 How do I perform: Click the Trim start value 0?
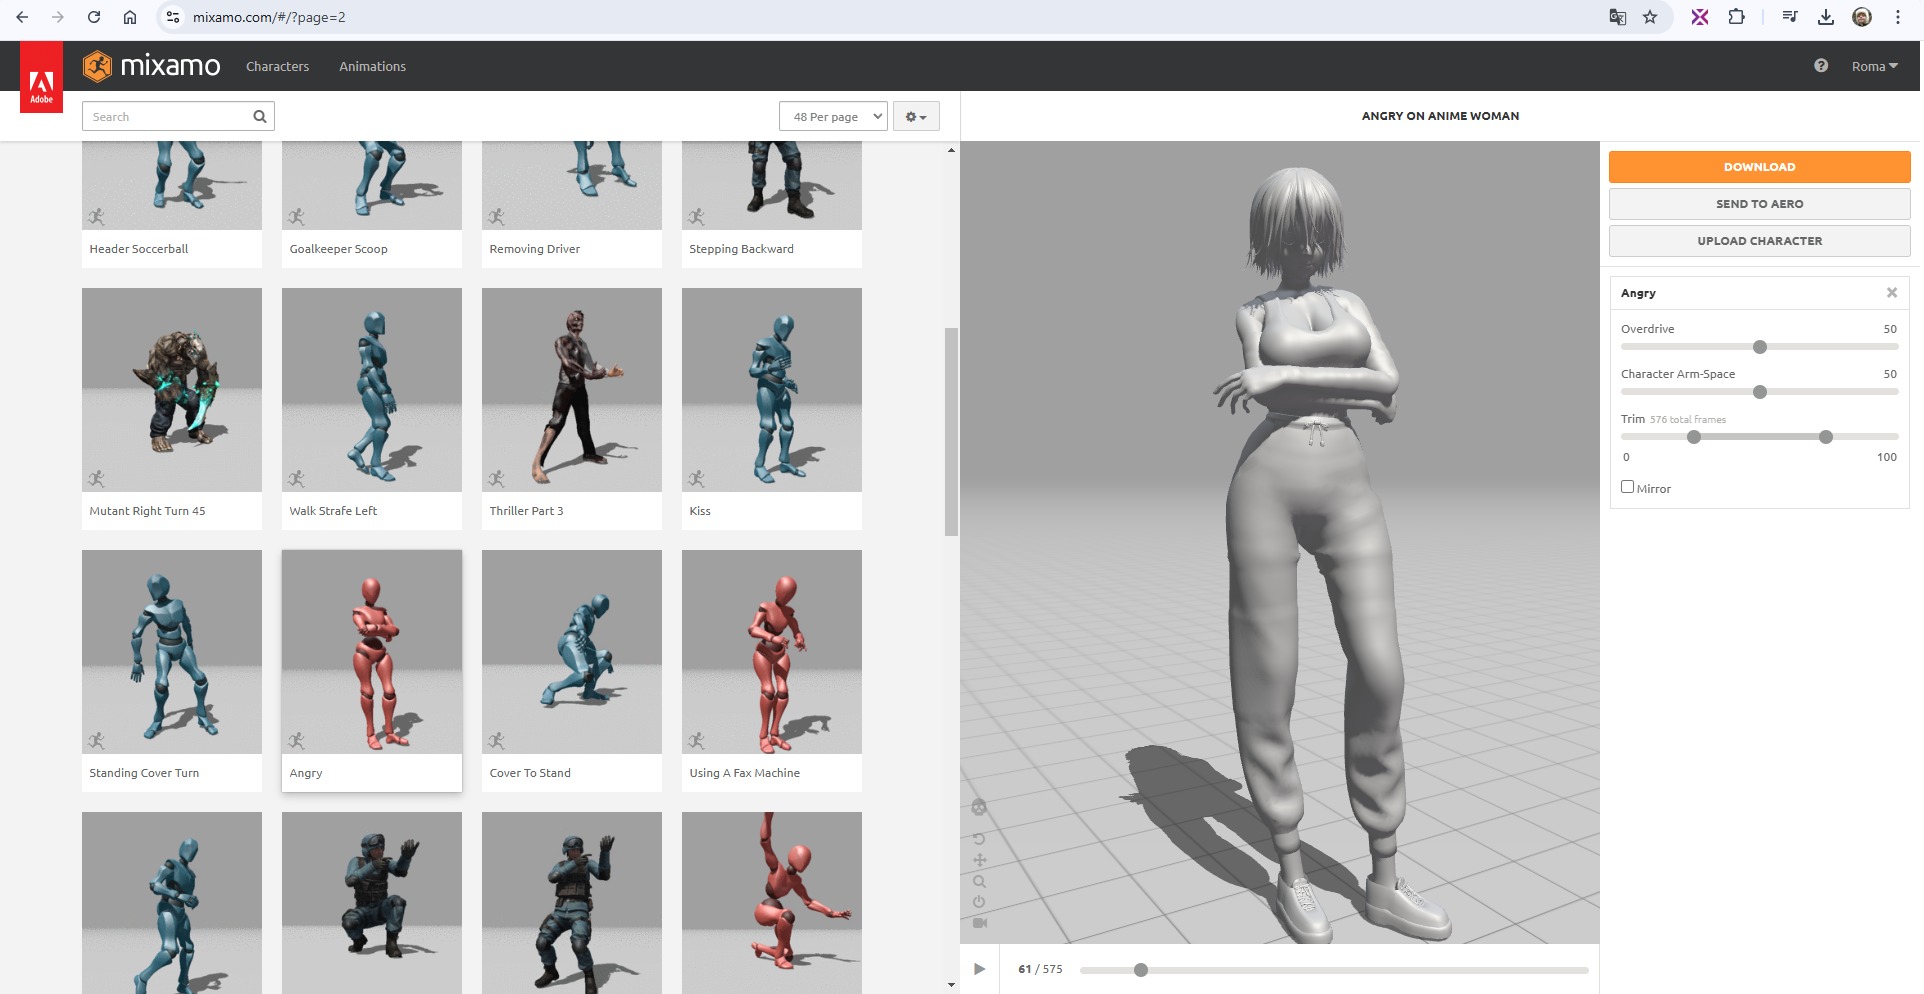(x=1626, y=457)
